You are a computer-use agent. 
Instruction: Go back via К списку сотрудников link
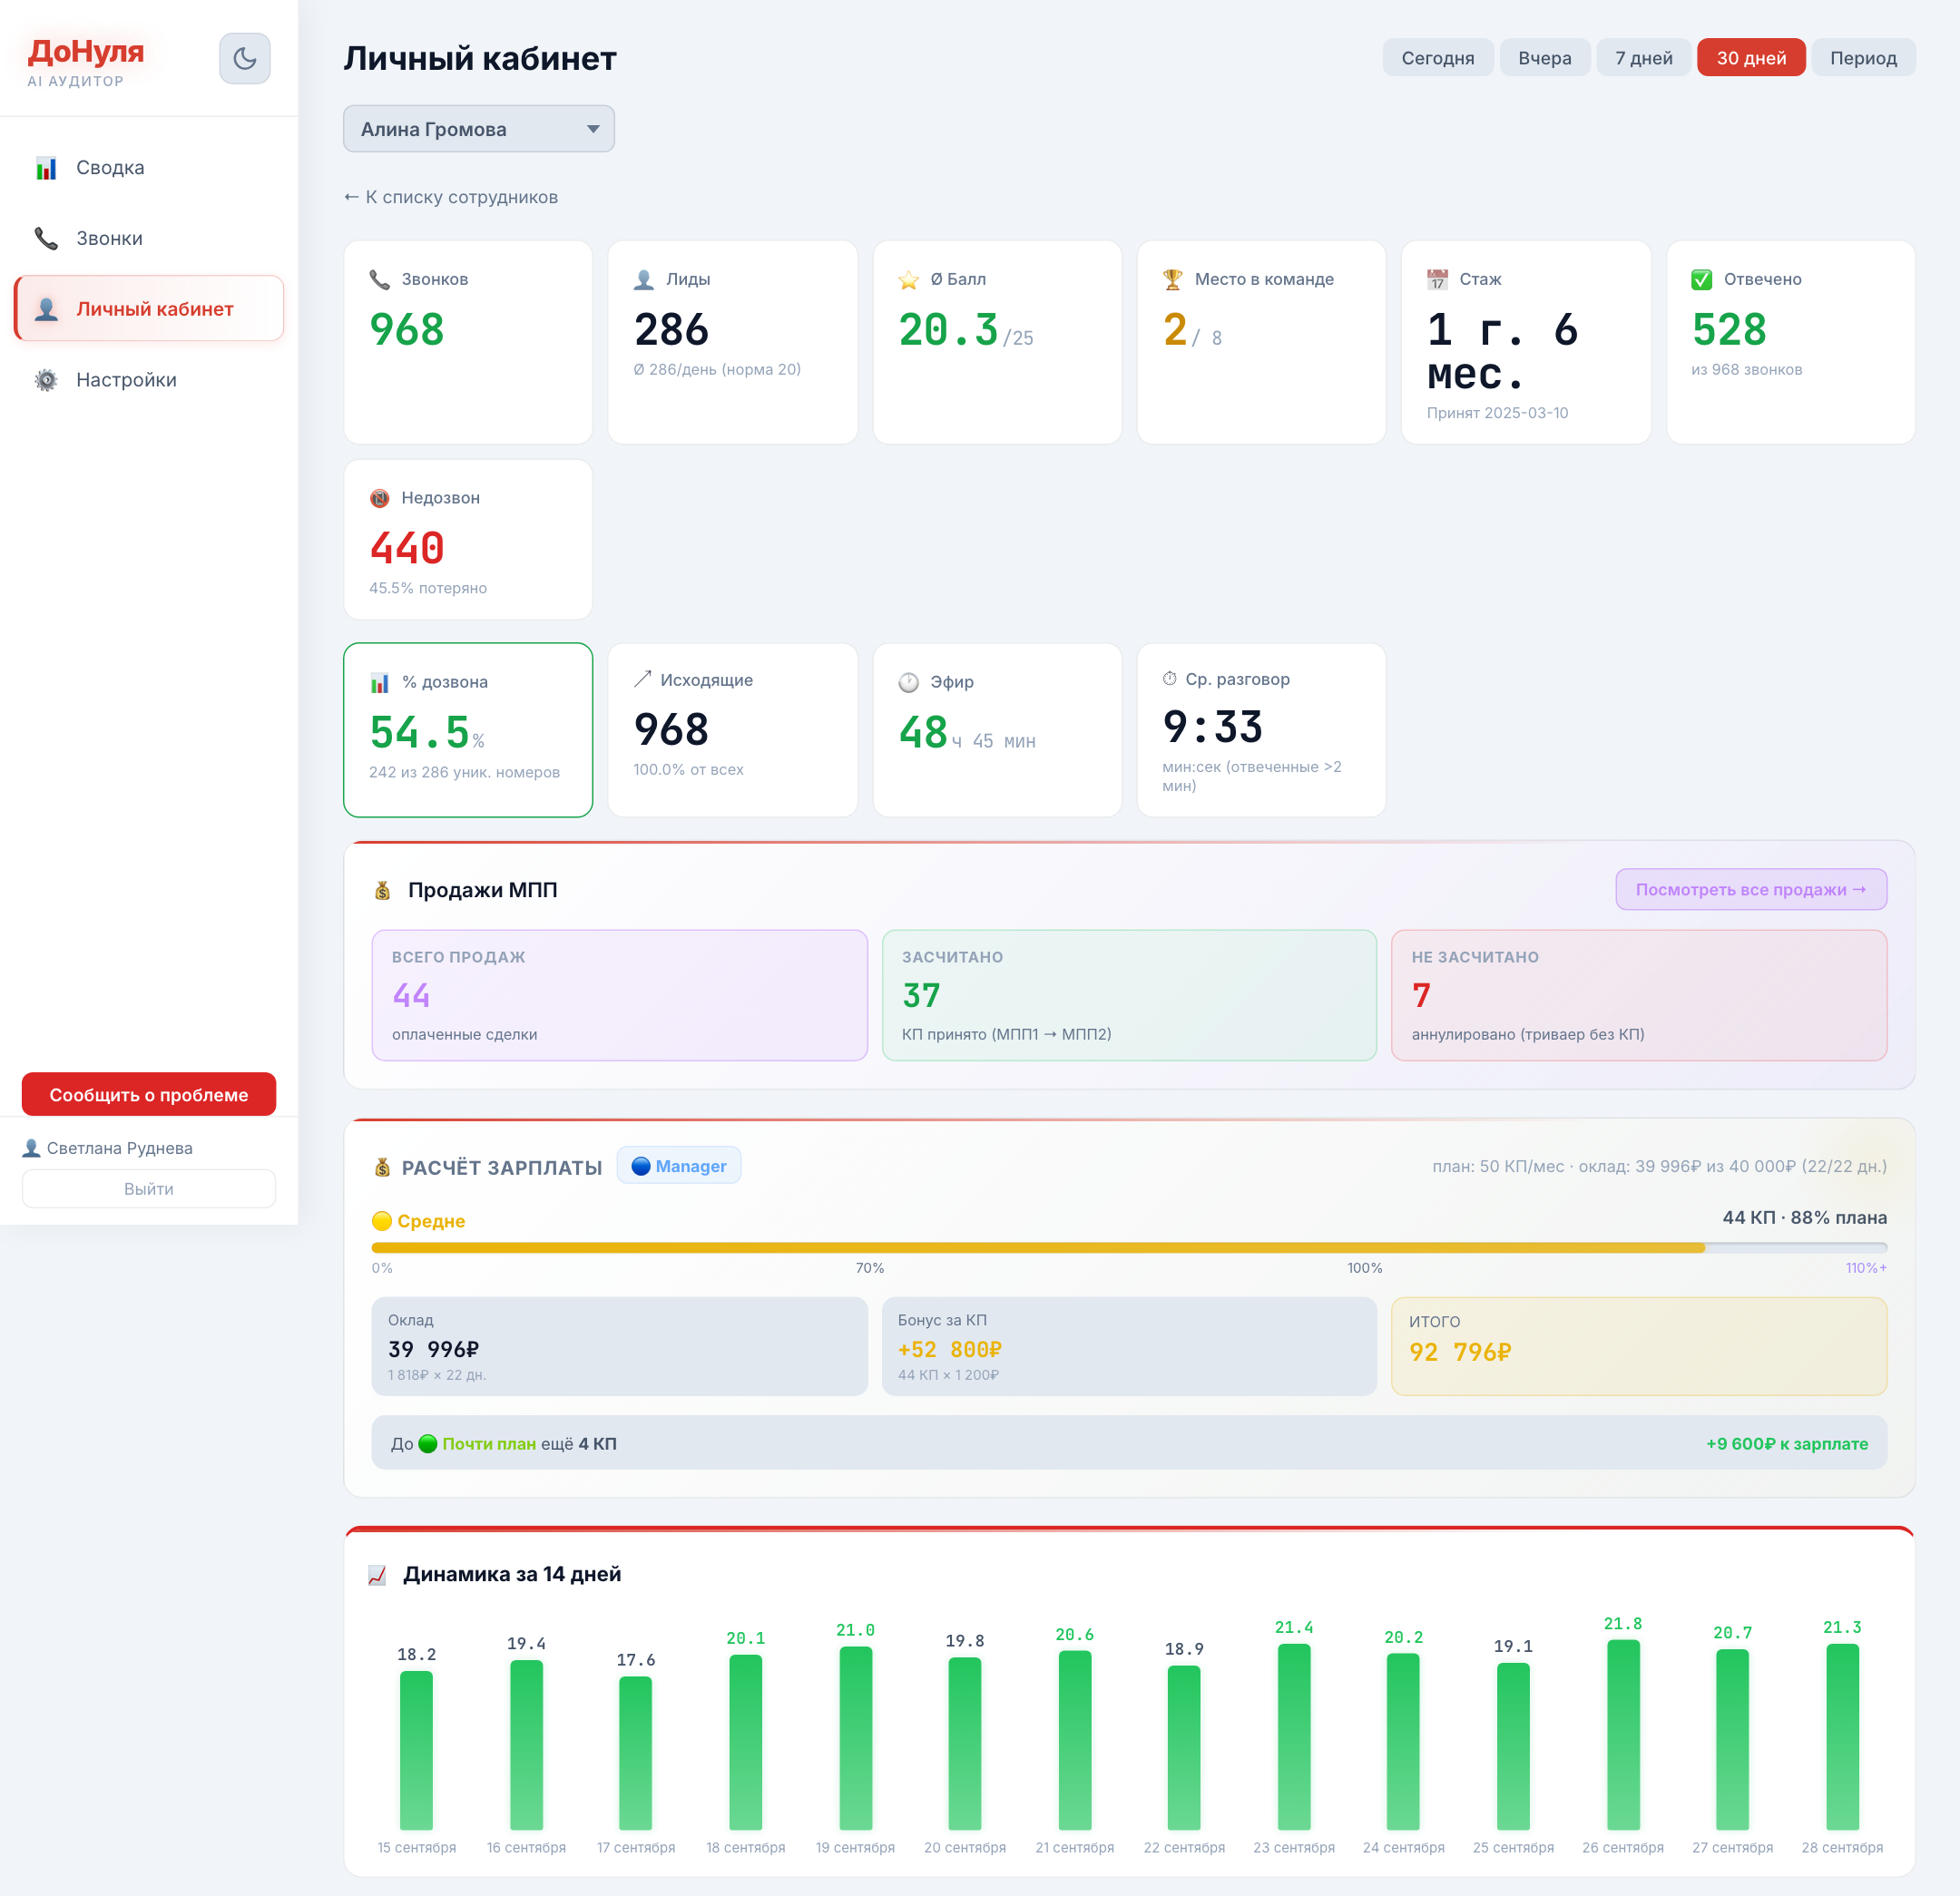point(451,197)
